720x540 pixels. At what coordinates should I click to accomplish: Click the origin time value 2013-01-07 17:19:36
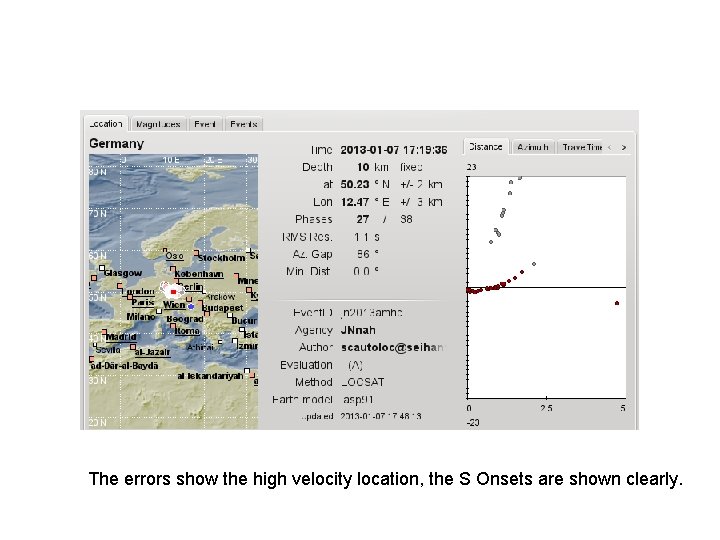(x=394, y=150)
